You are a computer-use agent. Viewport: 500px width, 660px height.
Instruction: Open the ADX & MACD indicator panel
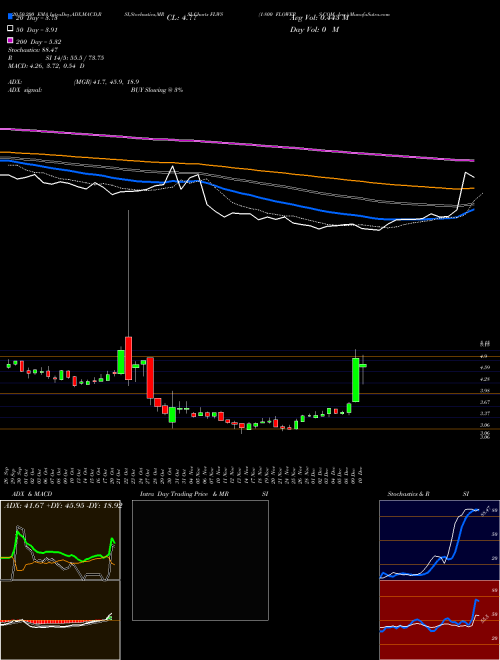click(60, 540)
